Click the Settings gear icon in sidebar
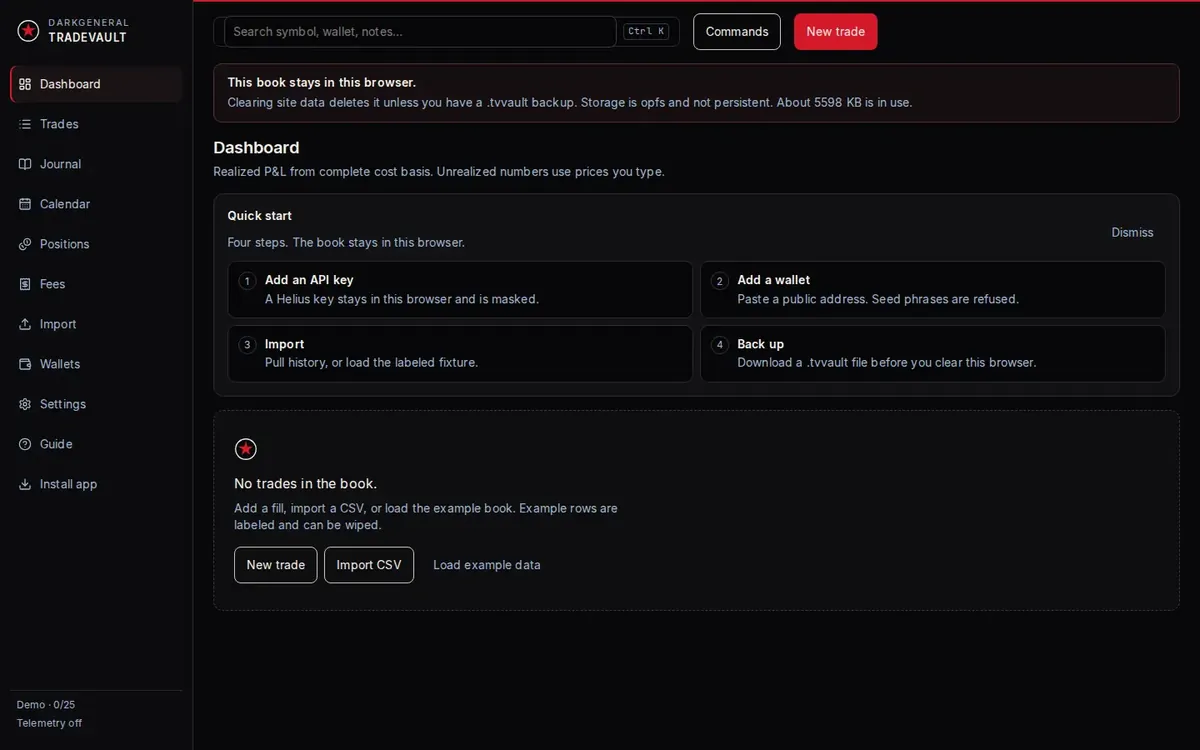Screen dimensions: 1200x750 (x=25, y=404)
